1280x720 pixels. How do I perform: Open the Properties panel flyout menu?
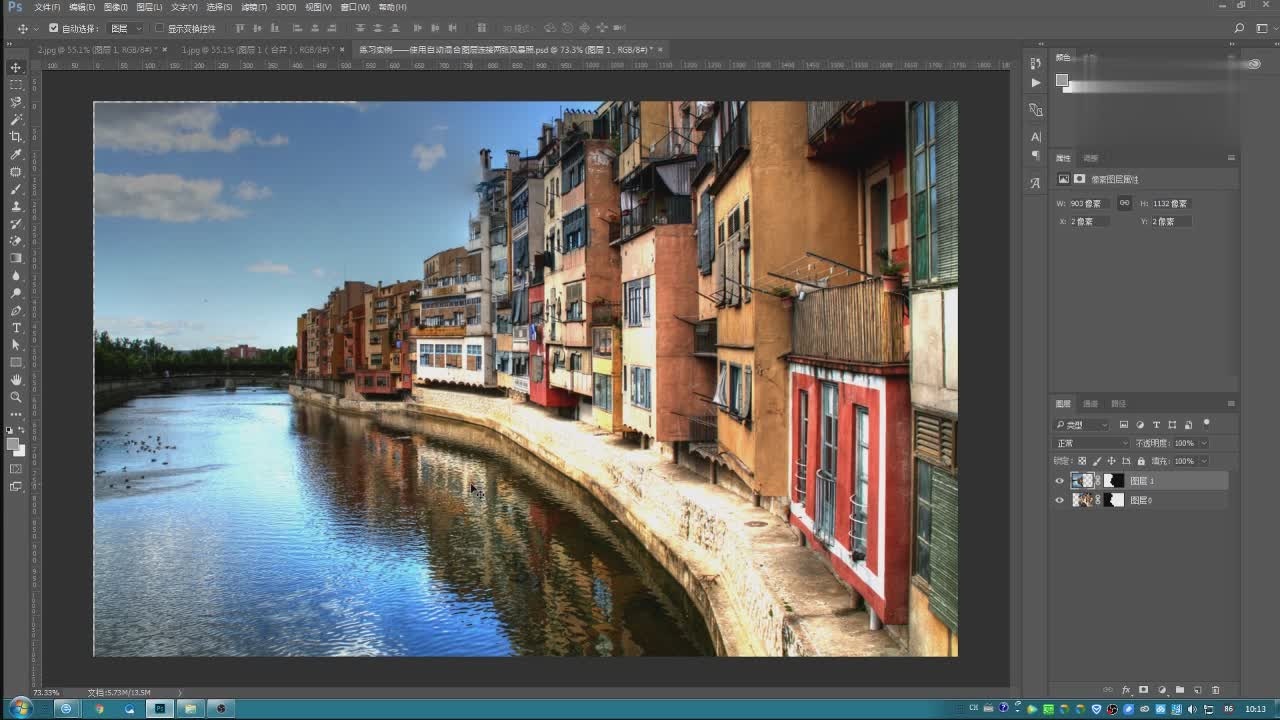click(x=1231, y=158)
